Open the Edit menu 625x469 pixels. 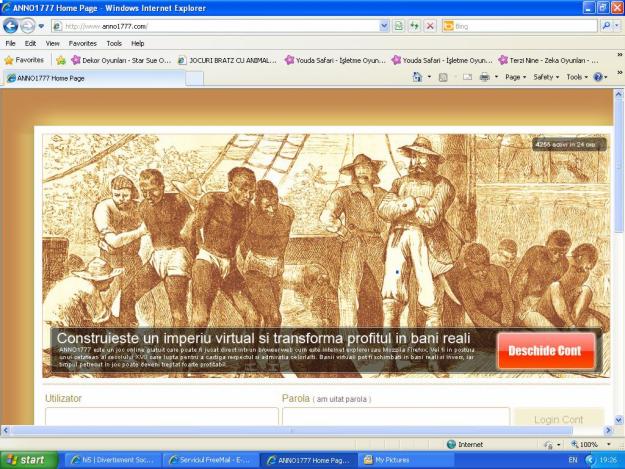30,43
